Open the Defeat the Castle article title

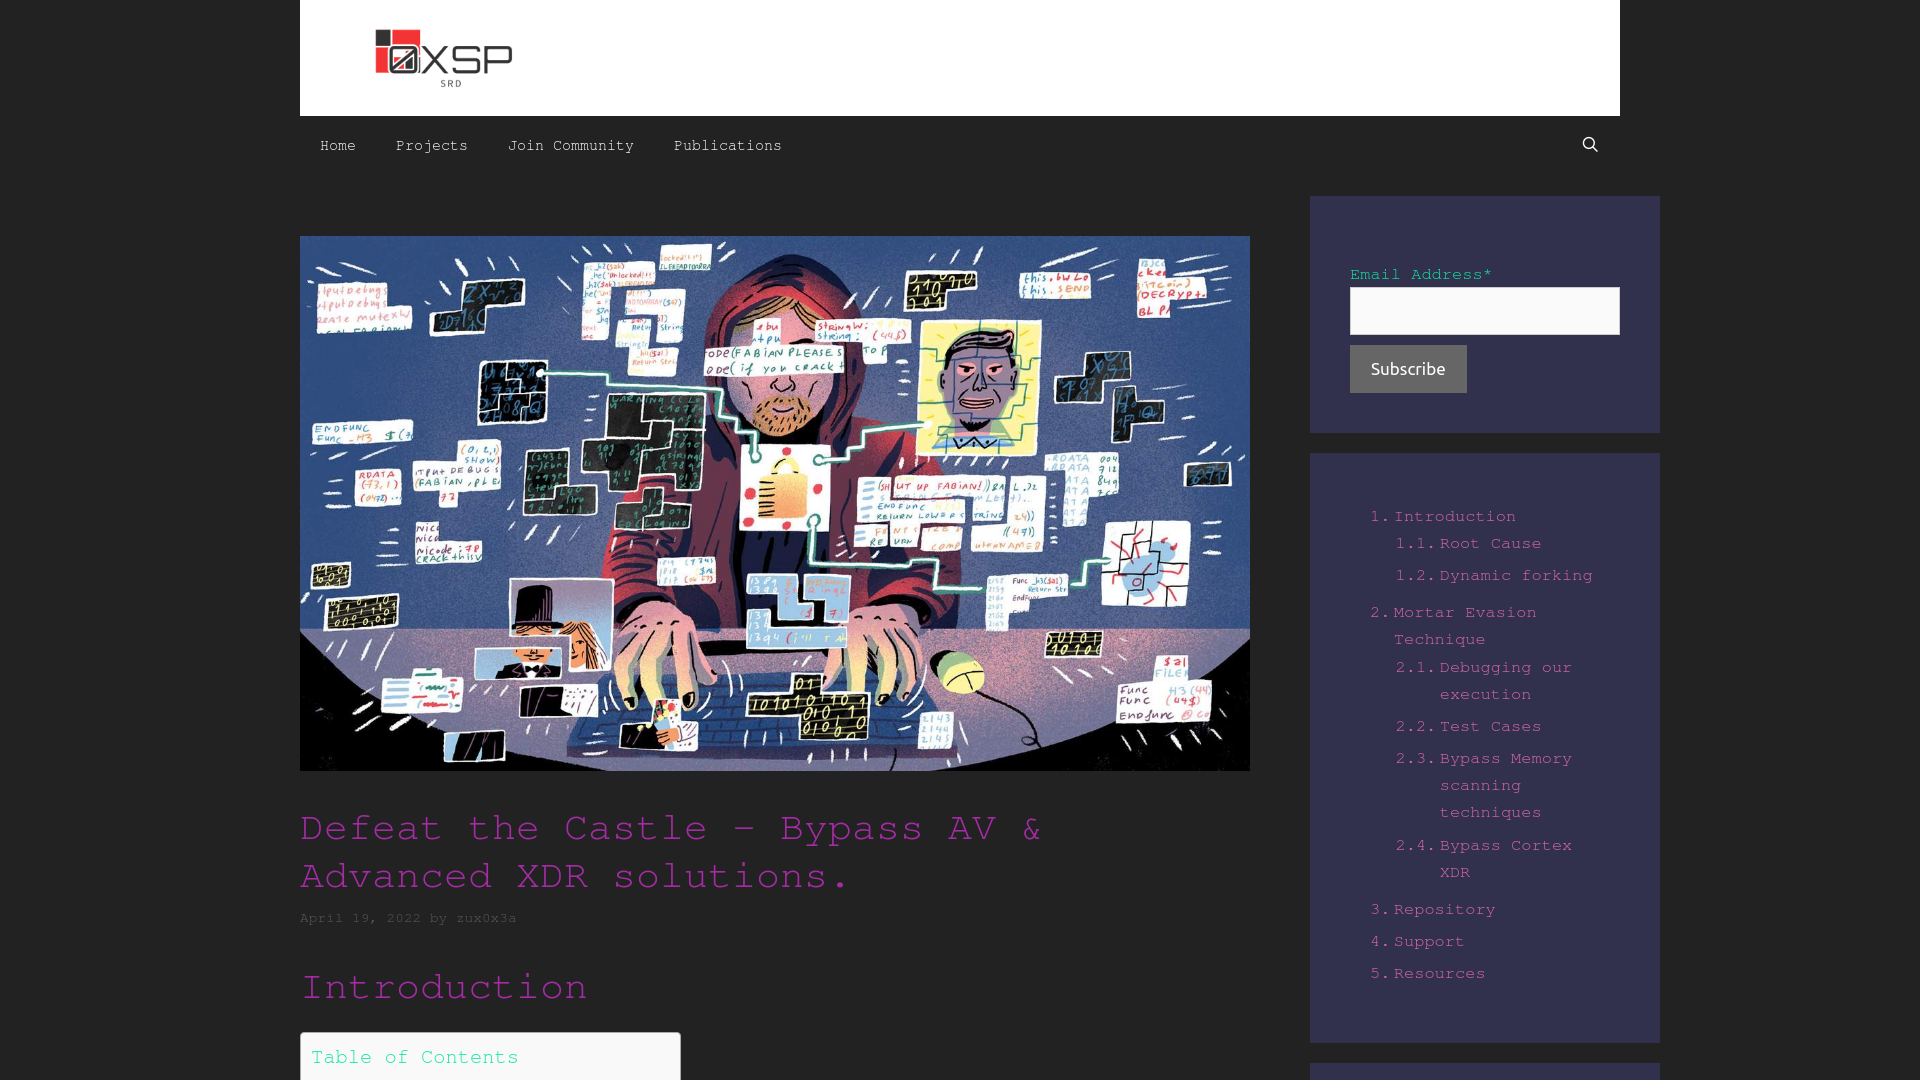click(x=671, y=853)
